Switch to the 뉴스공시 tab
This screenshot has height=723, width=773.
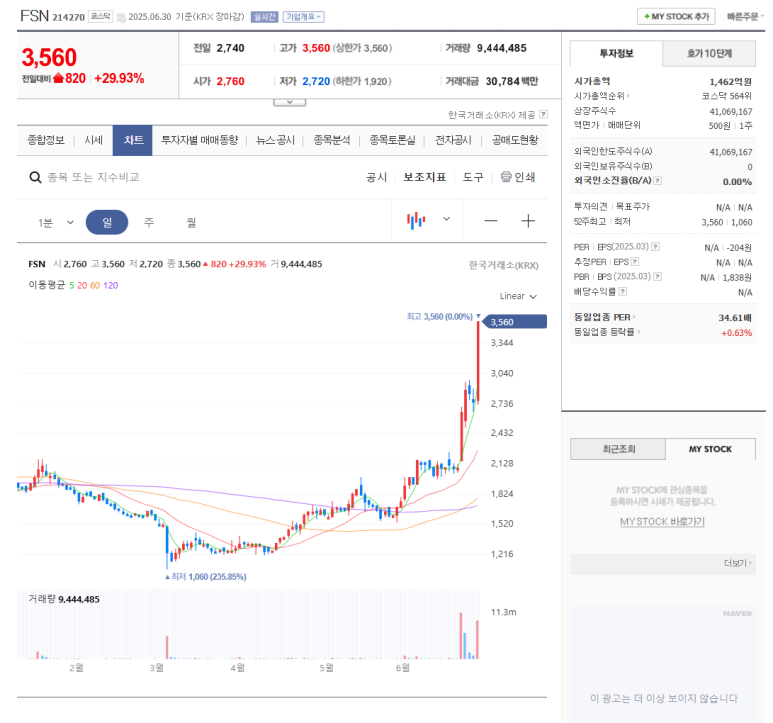coord(275,140)
